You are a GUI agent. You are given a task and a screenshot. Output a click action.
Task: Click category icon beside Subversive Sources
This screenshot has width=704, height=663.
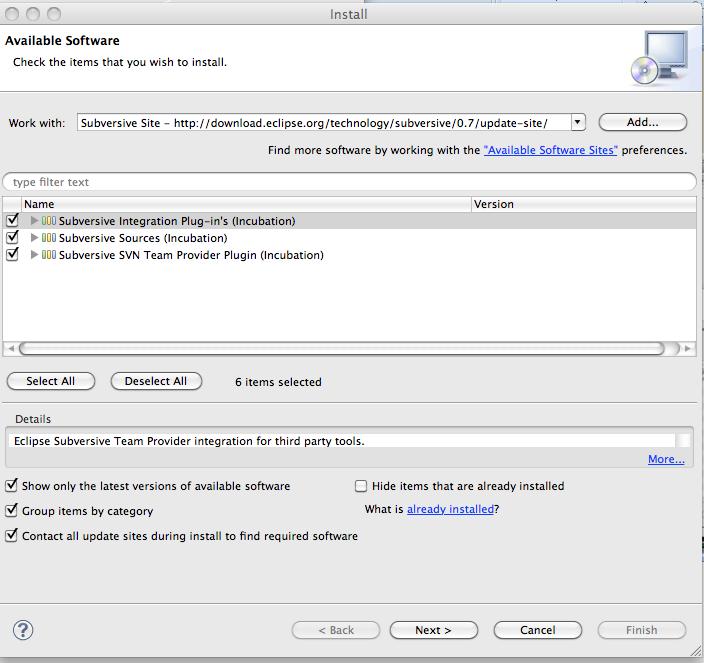[49, 237]
